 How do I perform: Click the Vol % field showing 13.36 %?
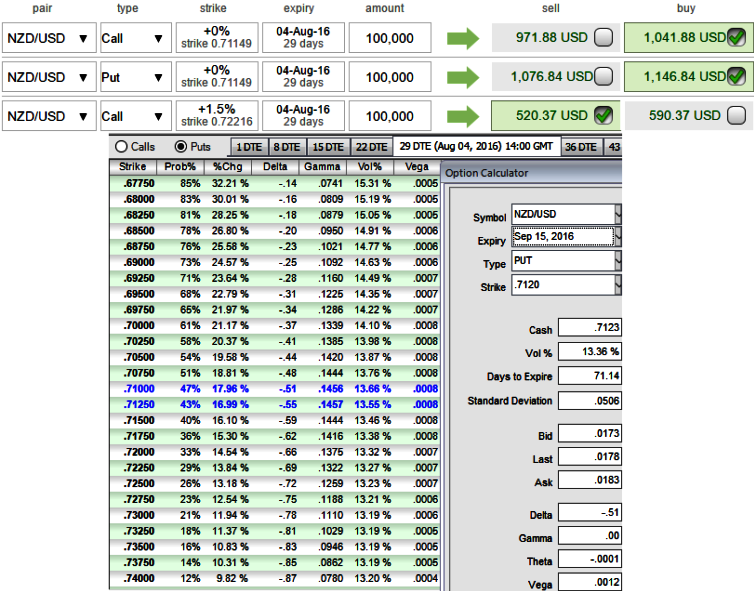pos(589,352)
